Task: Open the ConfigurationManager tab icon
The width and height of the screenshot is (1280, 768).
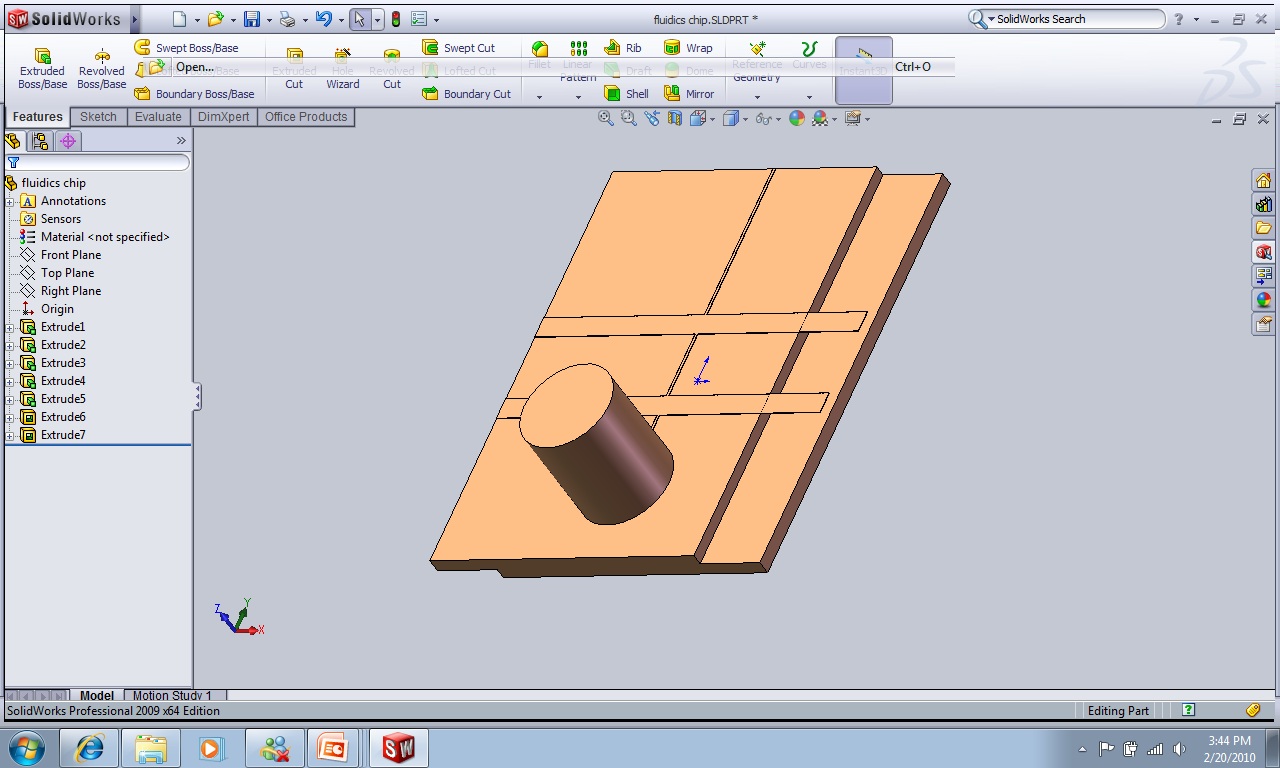Action: 68,141
